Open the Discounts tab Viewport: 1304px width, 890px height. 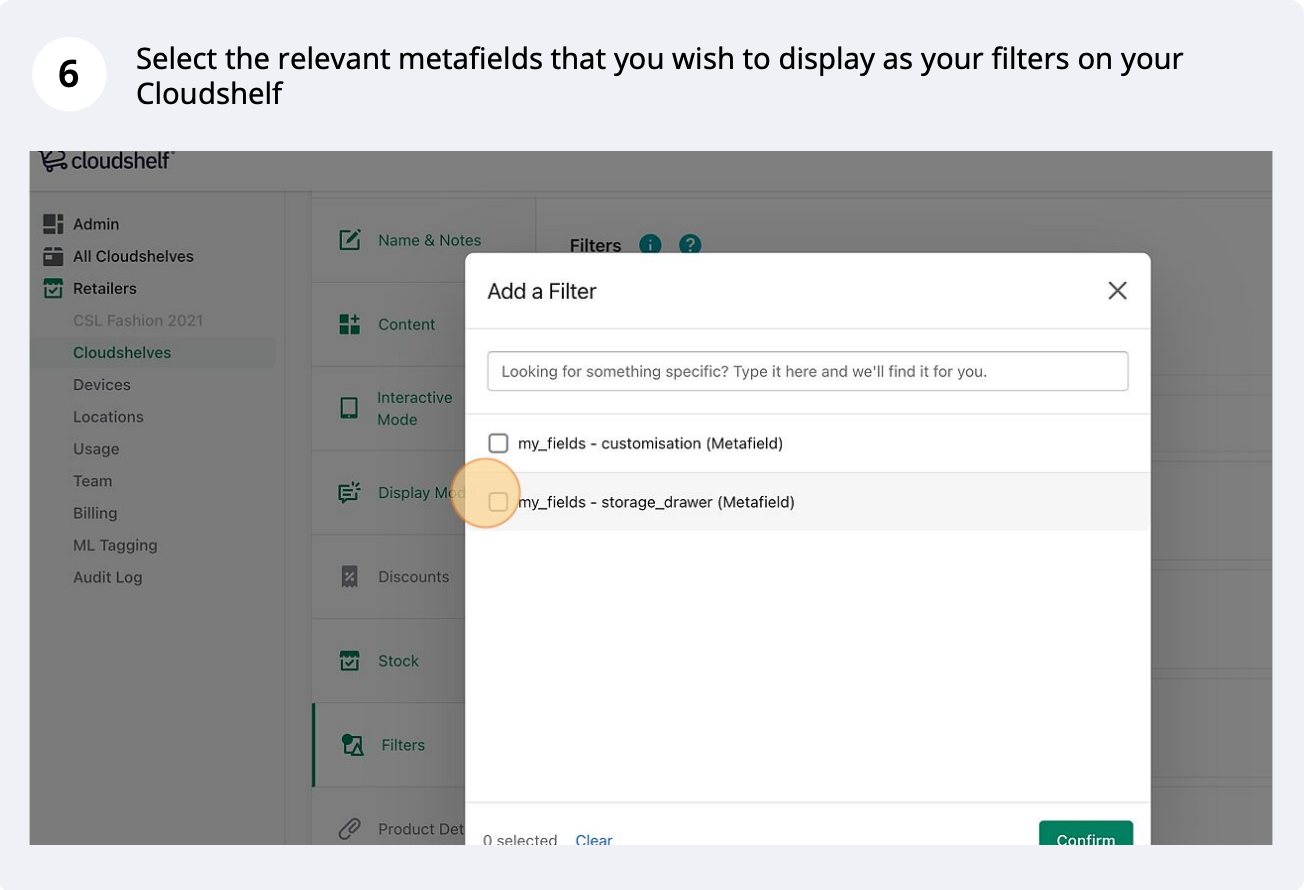(413, 576)
